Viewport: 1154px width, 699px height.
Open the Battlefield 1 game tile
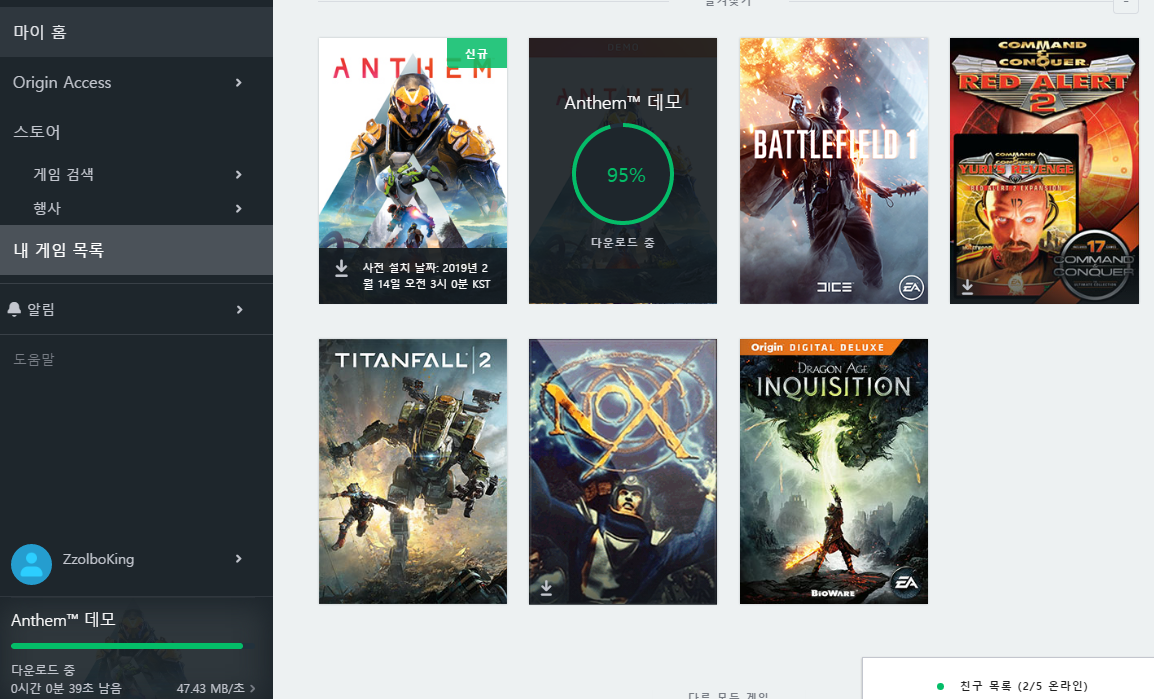834,171
